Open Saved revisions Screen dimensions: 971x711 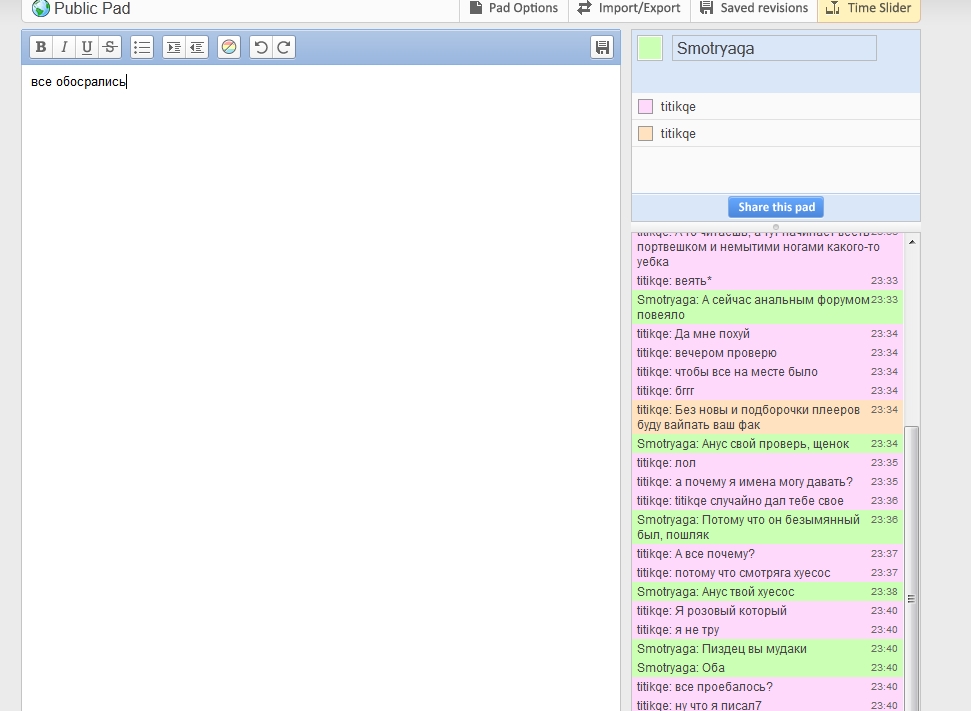tap(754, 8)
